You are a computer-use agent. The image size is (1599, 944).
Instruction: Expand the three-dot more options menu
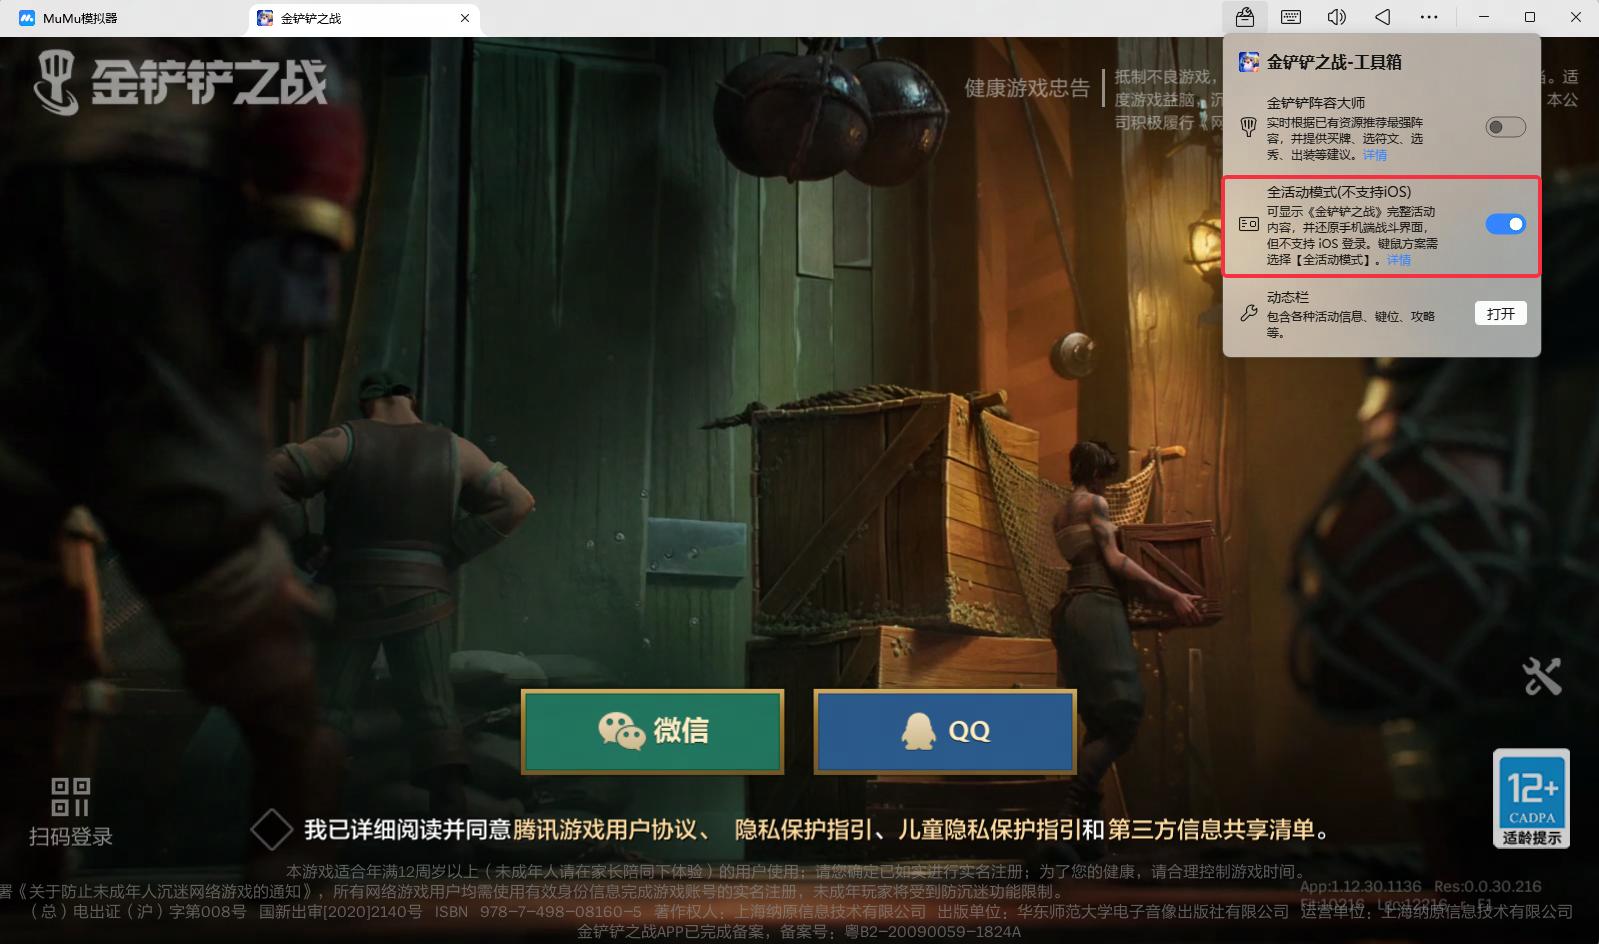pos(1429,17)
